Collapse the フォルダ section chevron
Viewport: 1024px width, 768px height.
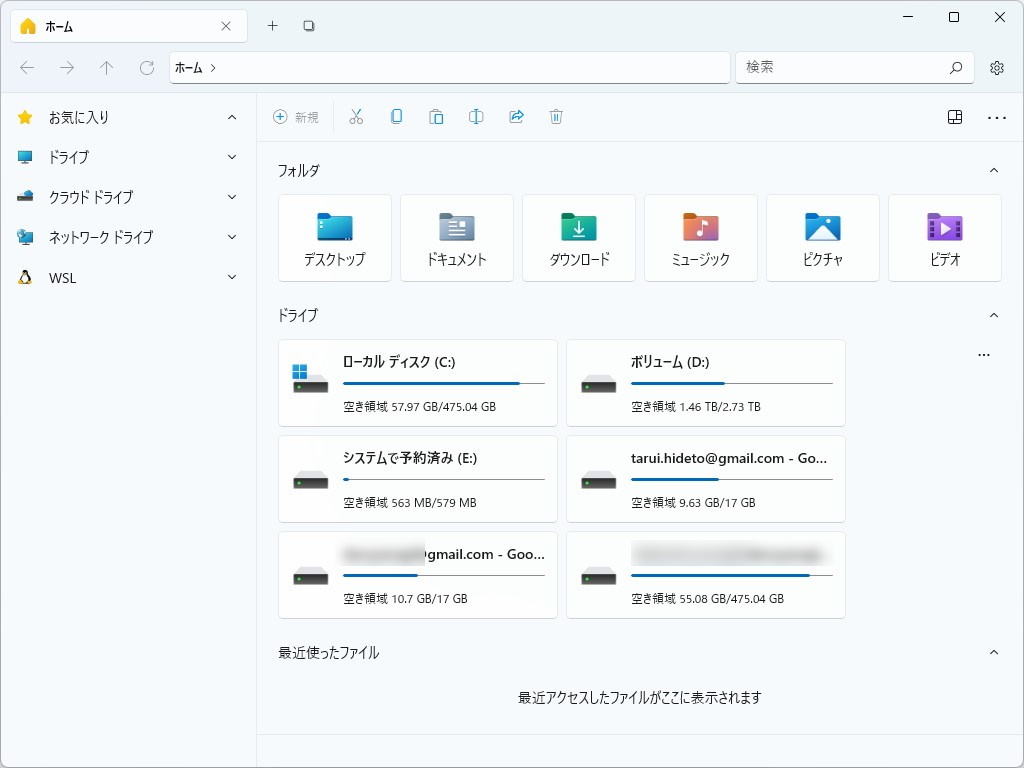992,171
